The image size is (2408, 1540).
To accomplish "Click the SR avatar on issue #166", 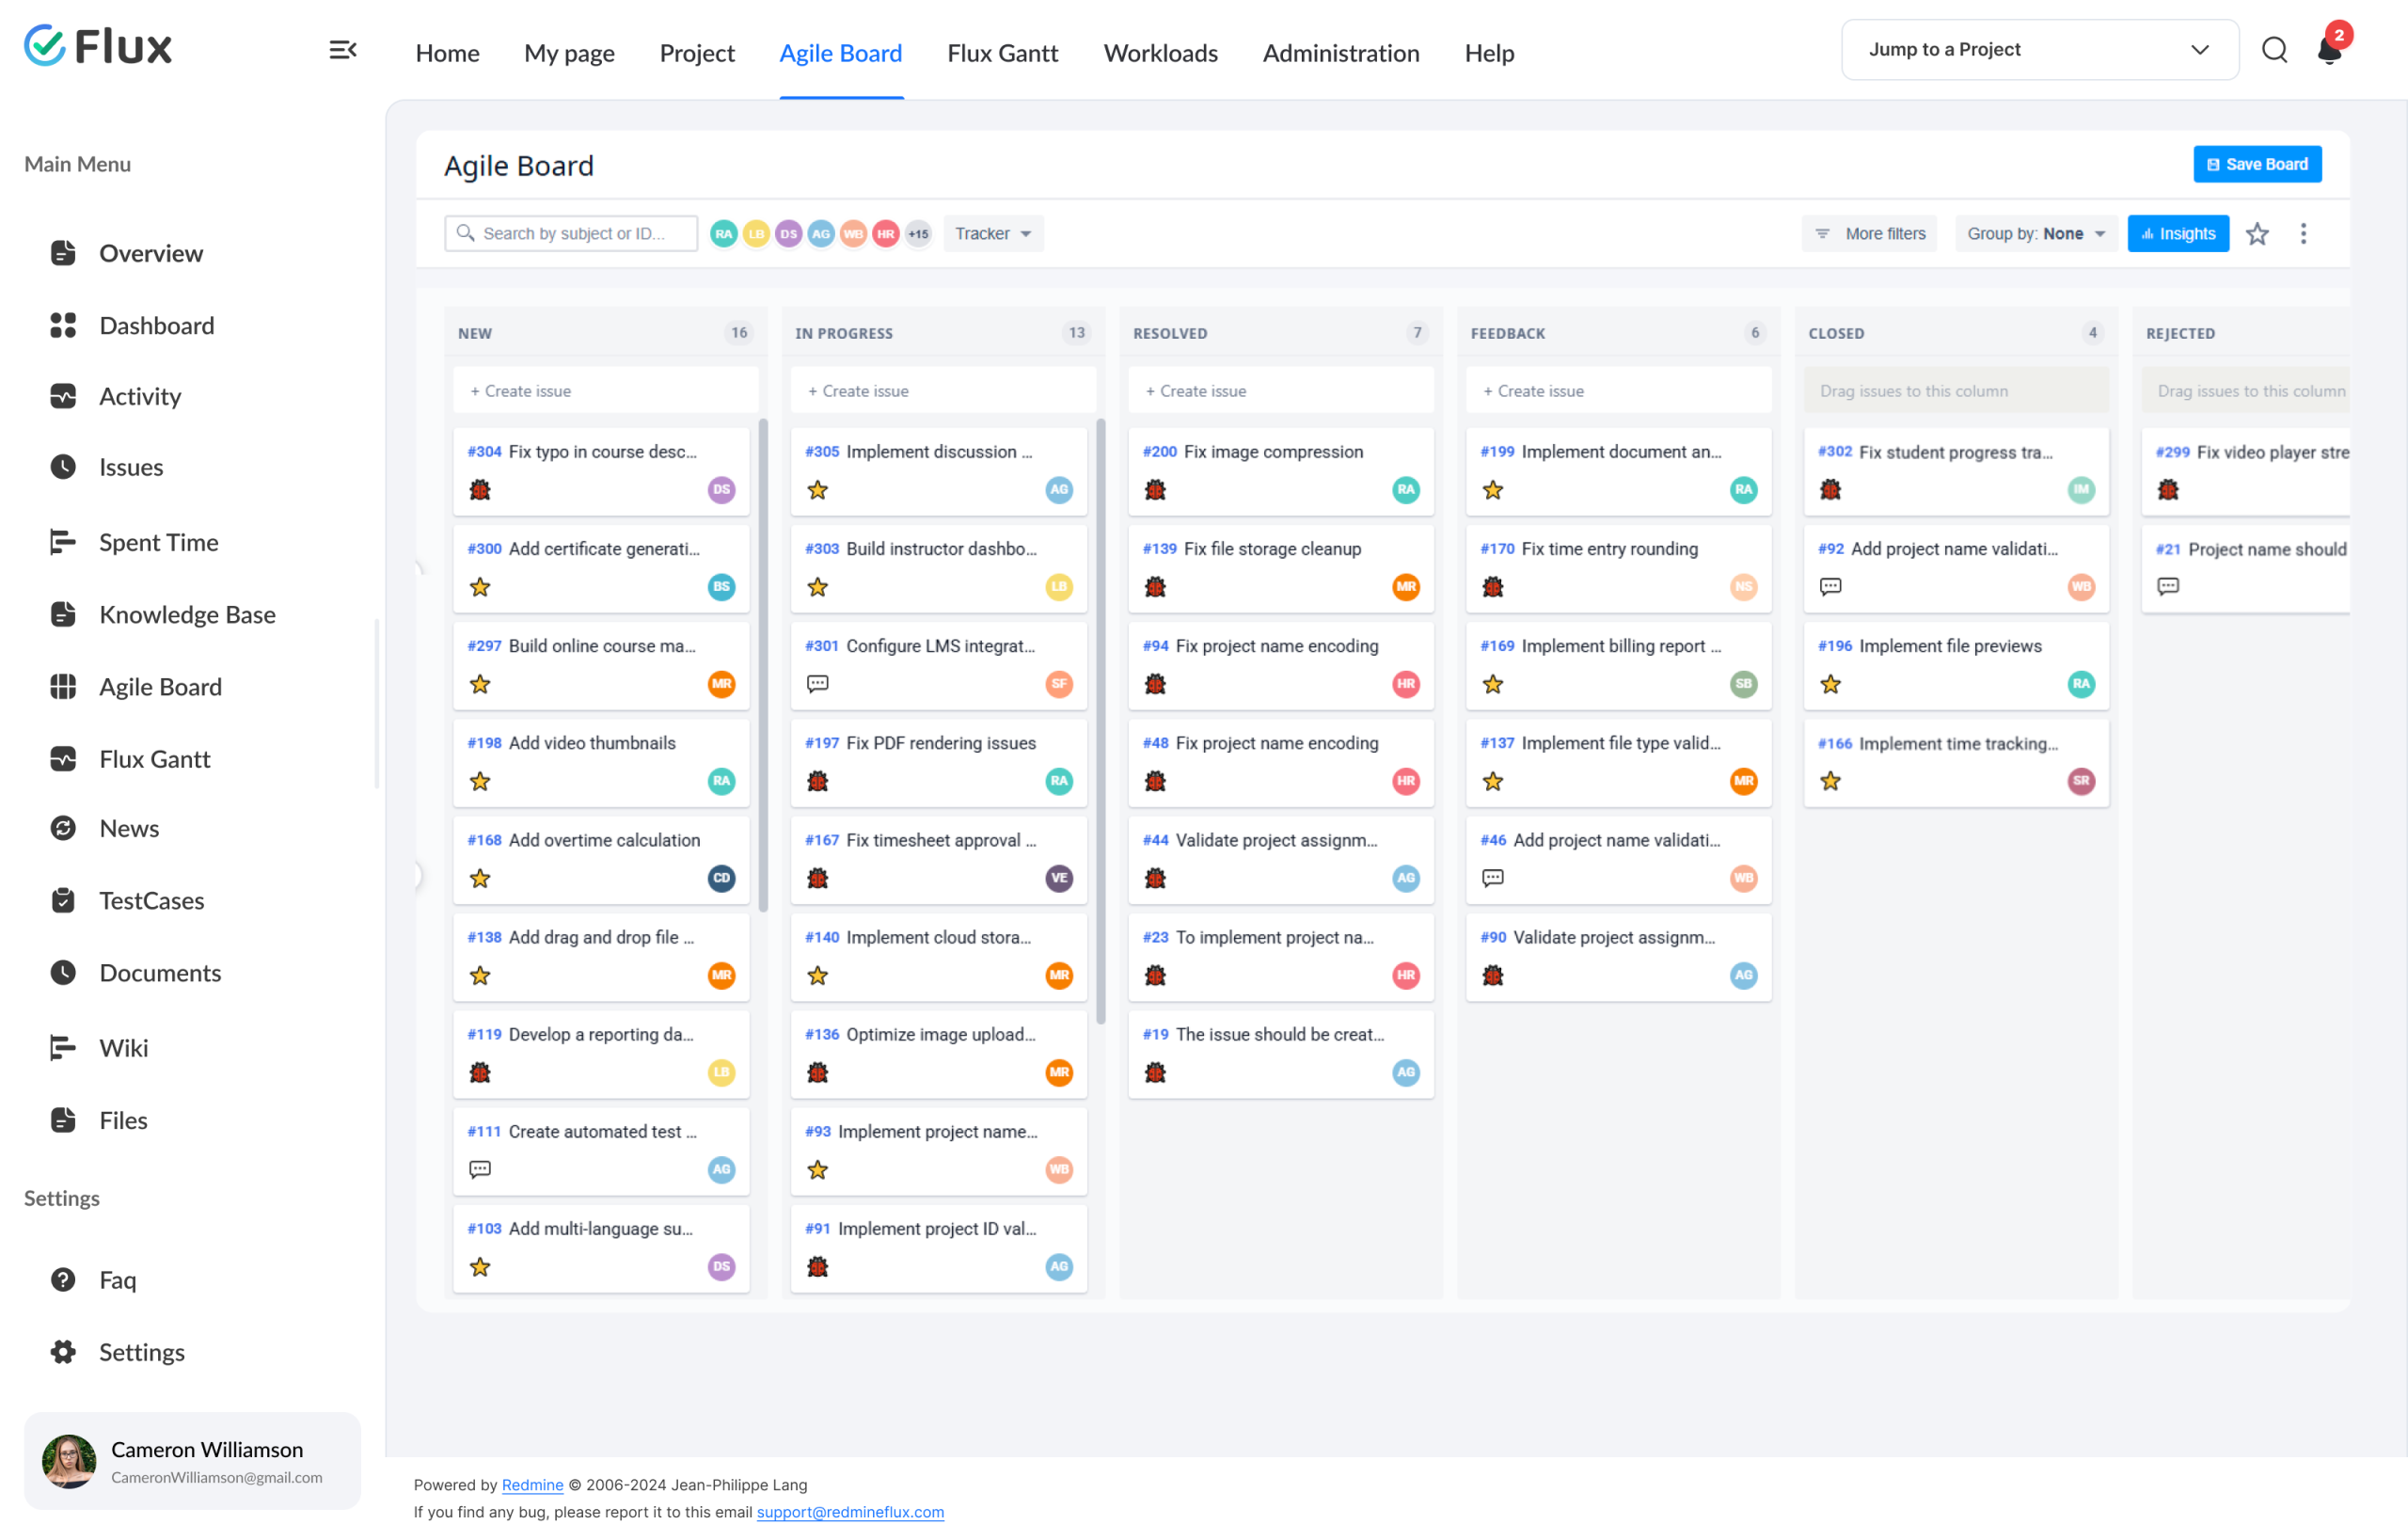I will pos(2081,781).
